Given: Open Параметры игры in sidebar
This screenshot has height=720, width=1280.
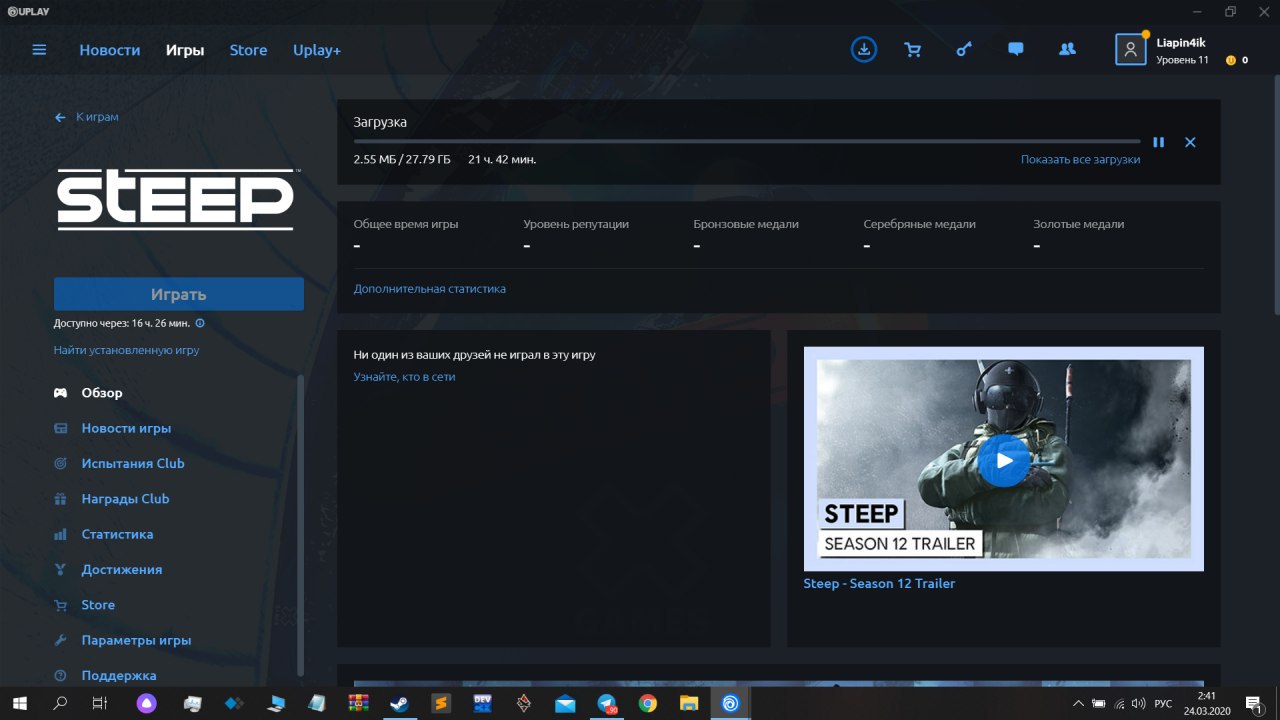Looking at the screenshot, I should tap(136, 640).
